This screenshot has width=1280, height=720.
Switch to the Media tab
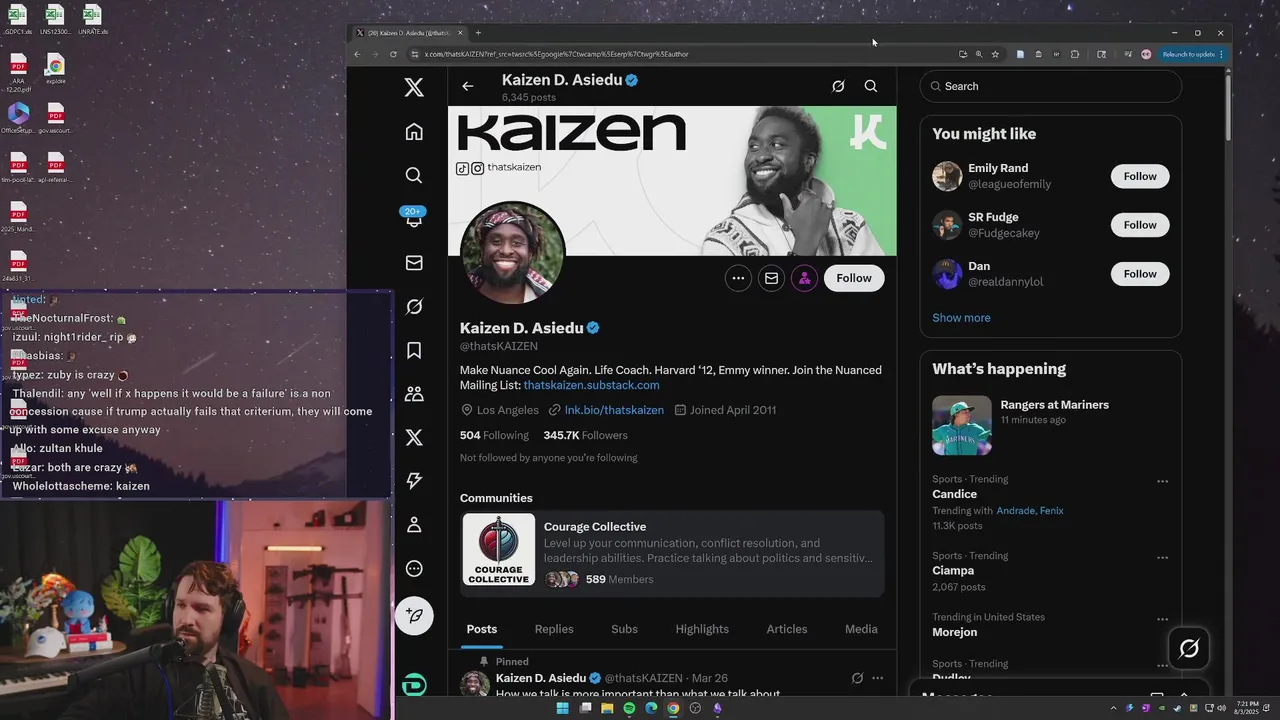tap(861, 629)
